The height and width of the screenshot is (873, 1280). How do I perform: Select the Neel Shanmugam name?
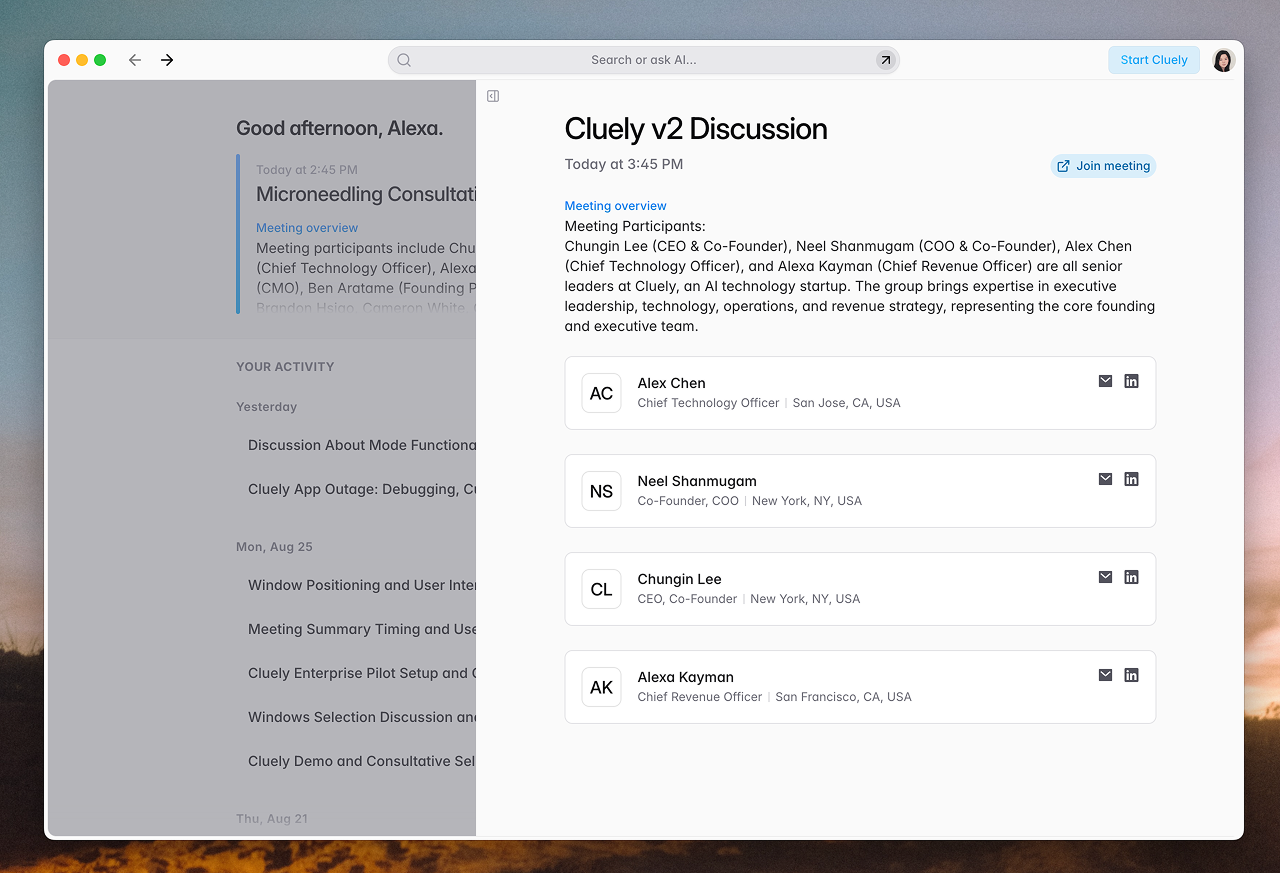pos(697,481)
